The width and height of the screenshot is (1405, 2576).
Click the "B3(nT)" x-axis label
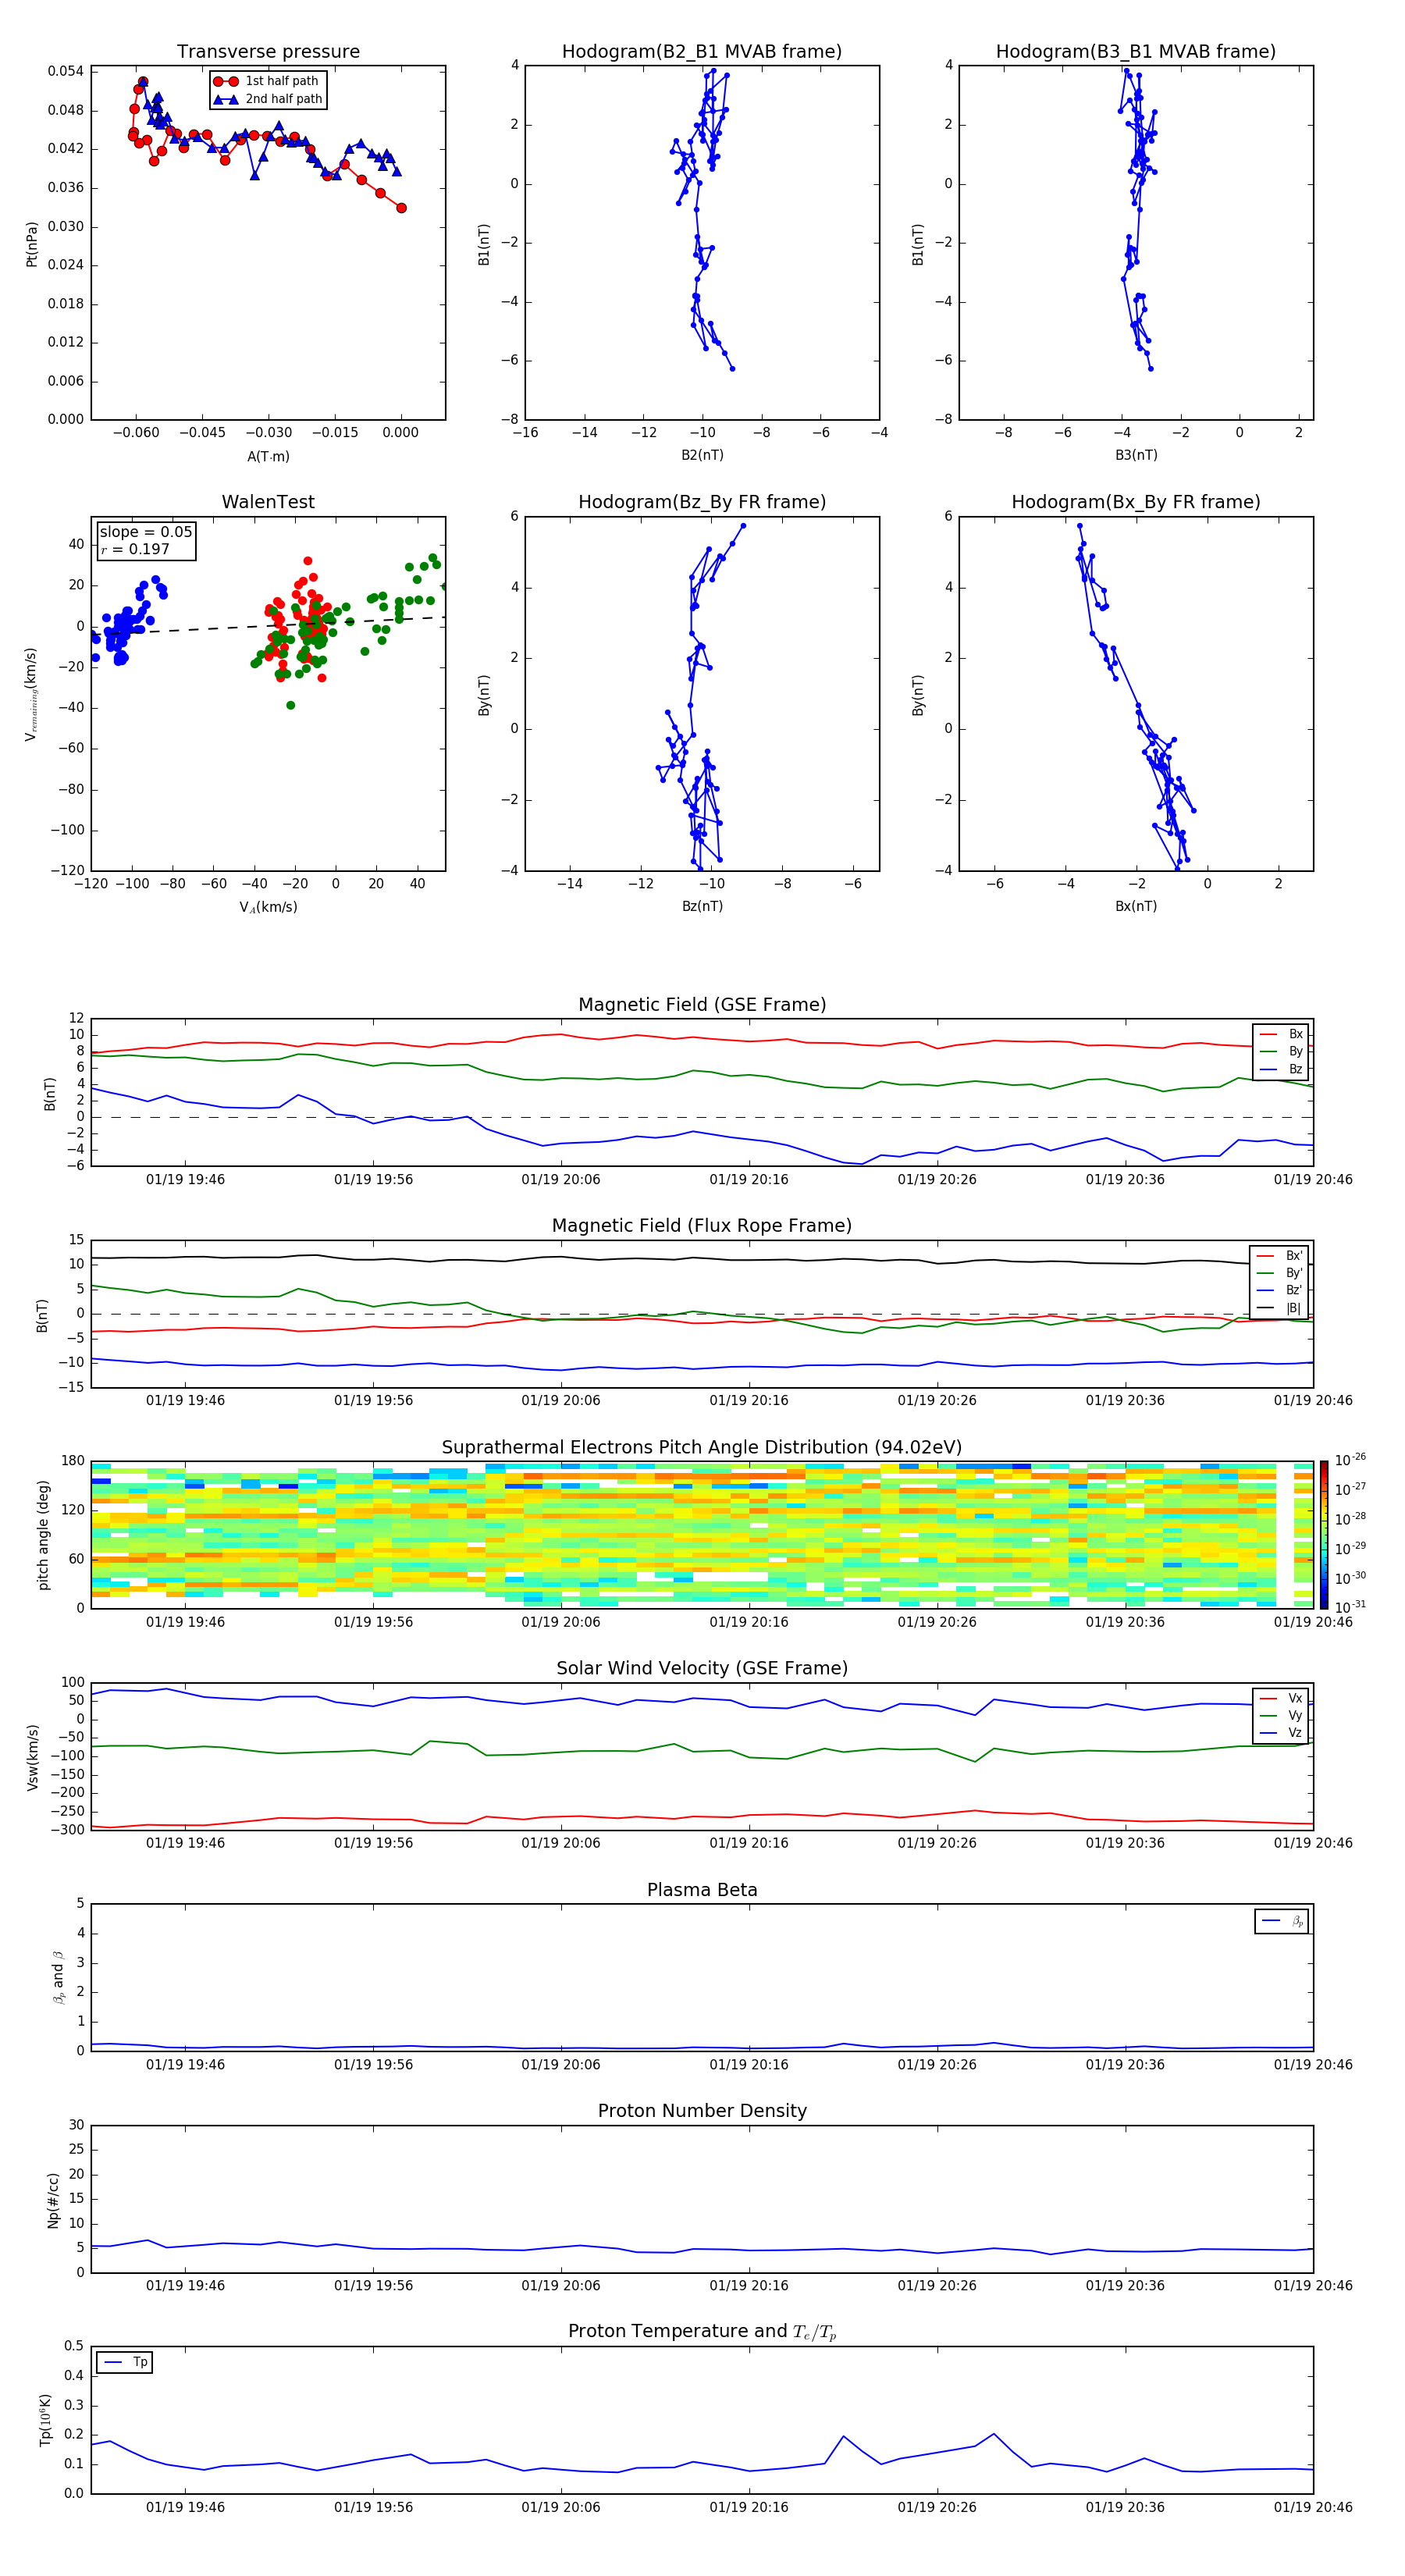coord(1136,455)
